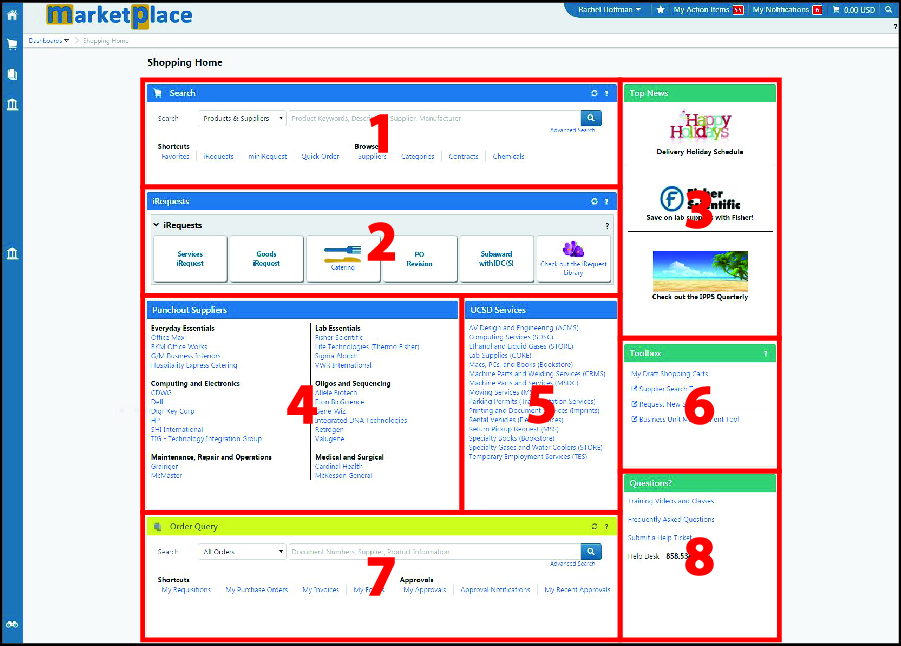The image size is (901, 646).
Task: Open My Action Items menu
Action: coord(702,10)
